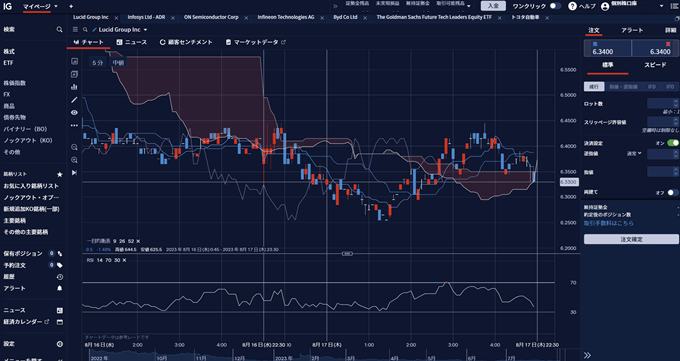This screenshot has height=361, width=680.
Task: Click the top chart toolbar image icon
Action: 75,61
